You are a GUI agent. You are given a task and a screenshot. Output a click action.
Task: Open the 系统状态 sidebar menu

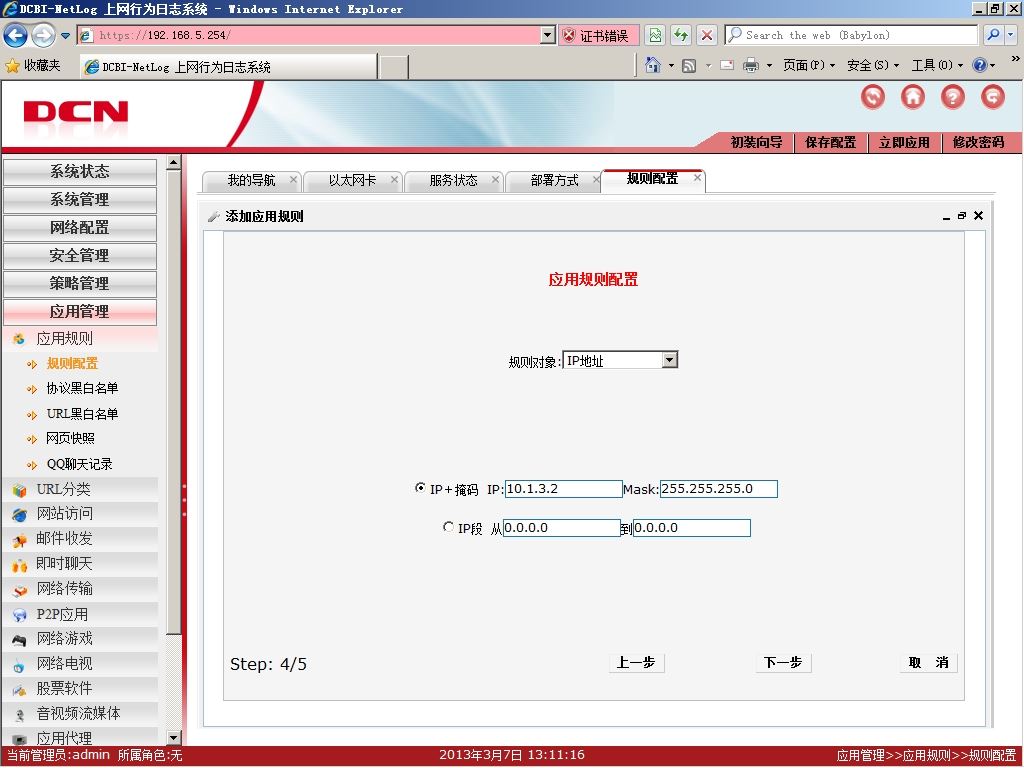click(x=80, y=172)
